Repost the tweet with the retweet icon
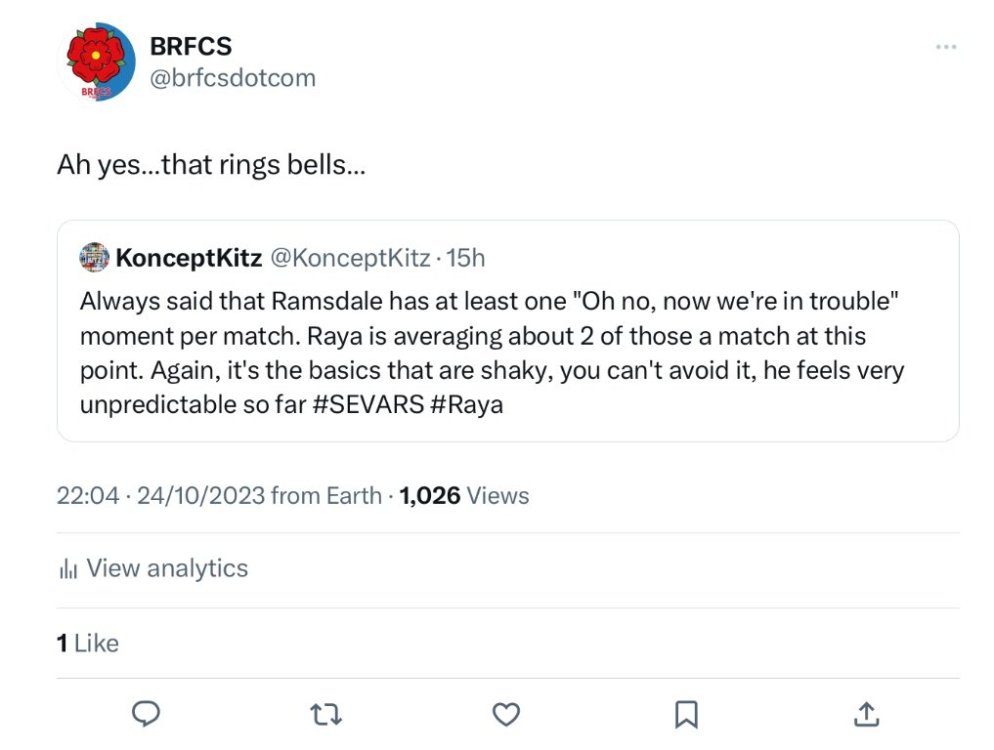 point(325,713)
